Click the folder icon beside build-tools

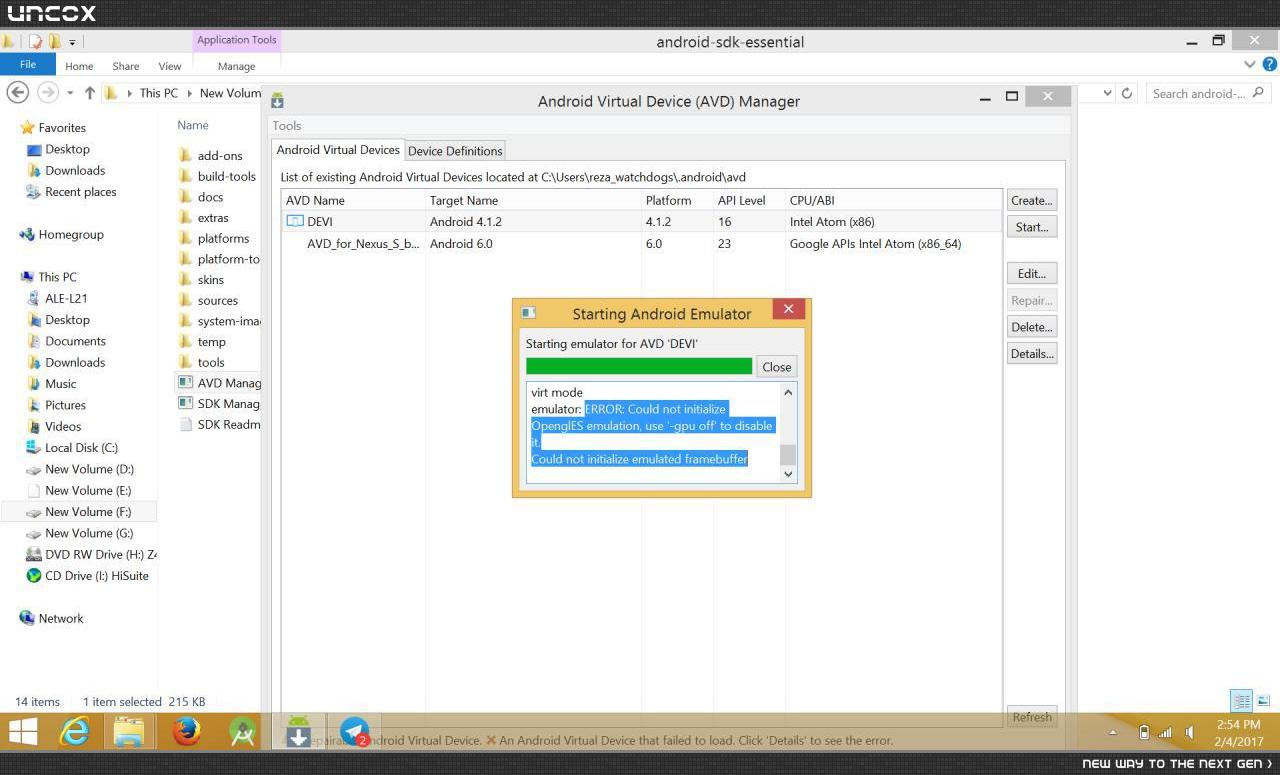(x=185, y=176)
